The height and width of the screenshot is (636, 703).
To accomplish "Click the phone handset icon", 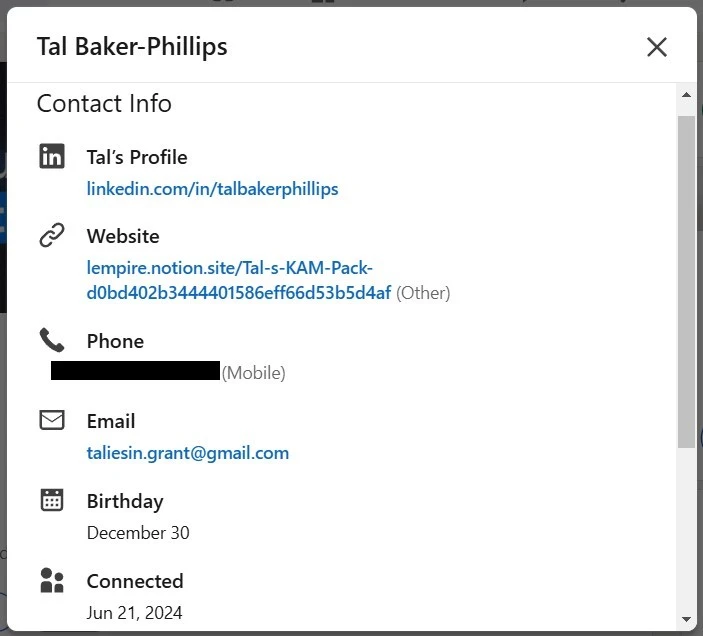I will 52,340.
